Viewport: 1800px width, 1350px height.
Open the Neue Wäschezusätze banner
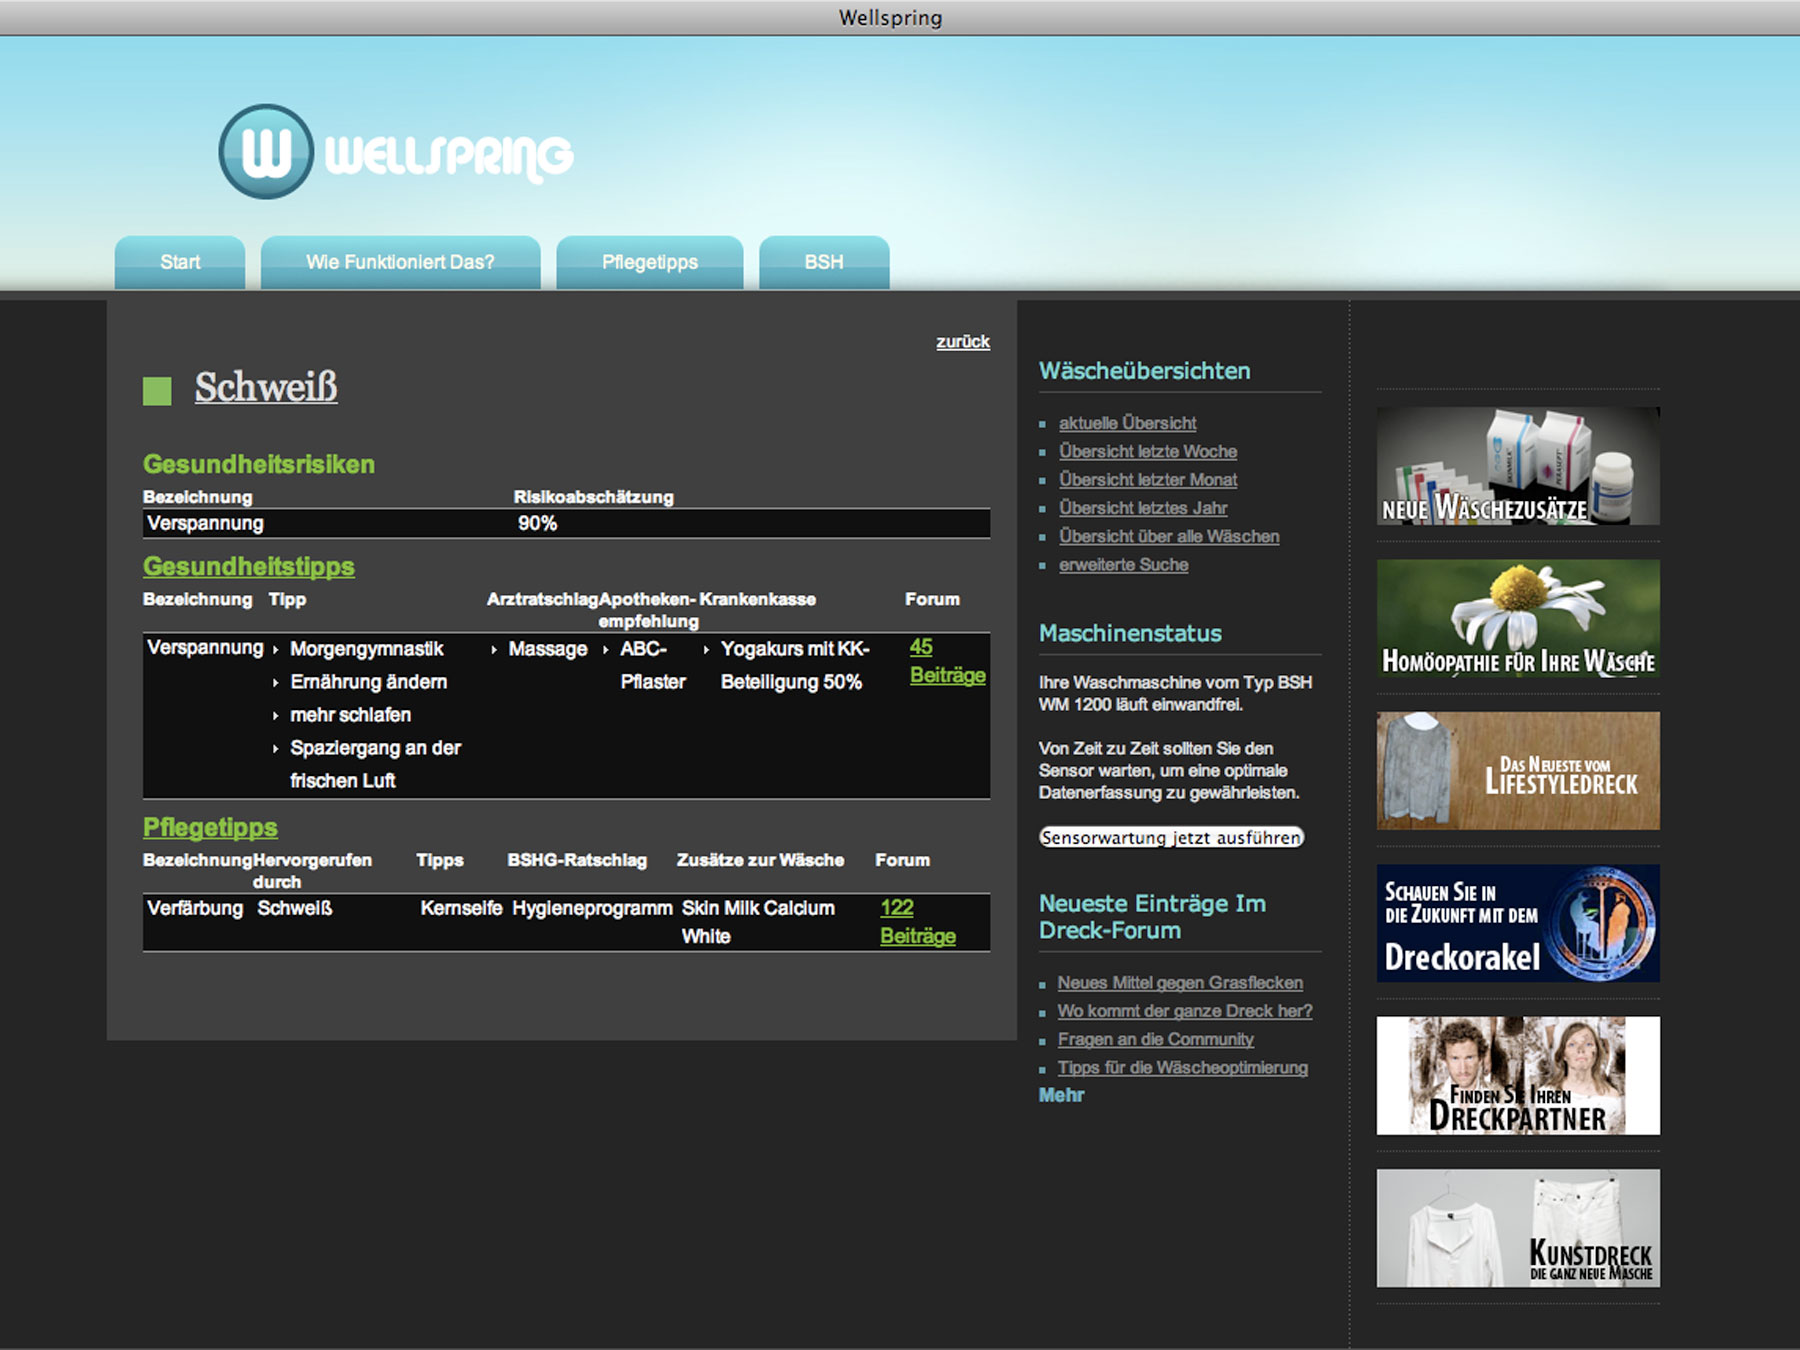[x=1517, y=466]
